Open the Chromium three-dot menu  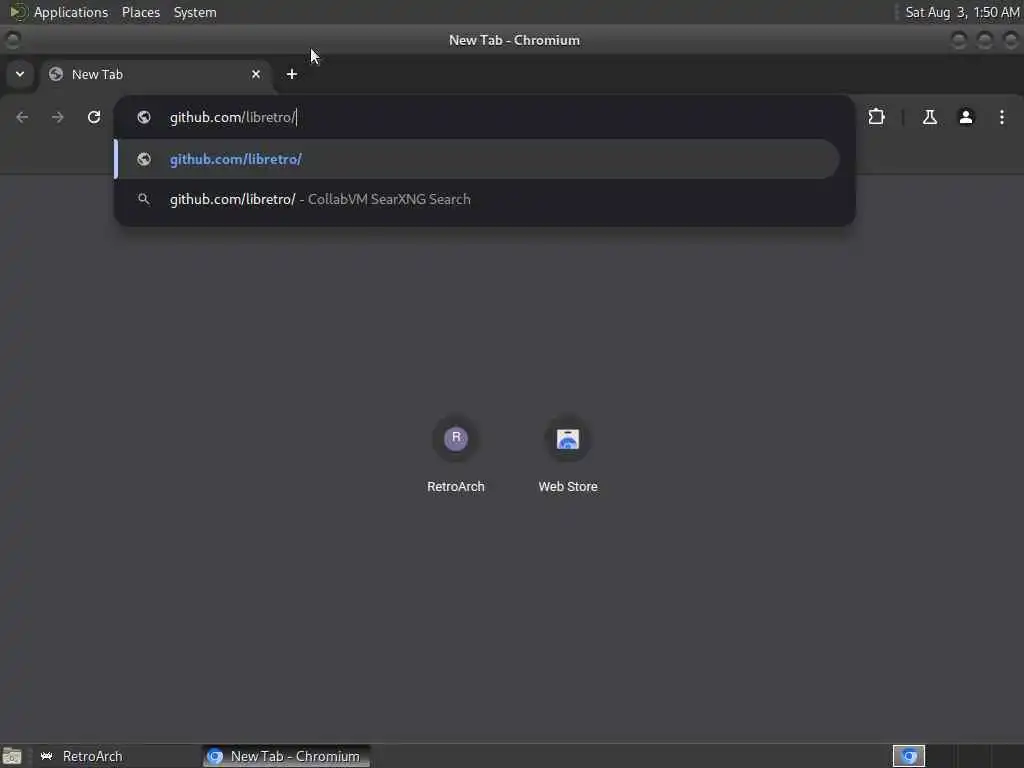tap(1002, 117)
